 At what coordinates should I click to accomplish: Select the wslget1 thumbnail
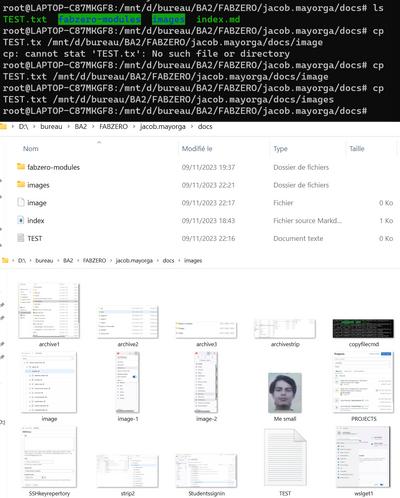tap(363, 457)
